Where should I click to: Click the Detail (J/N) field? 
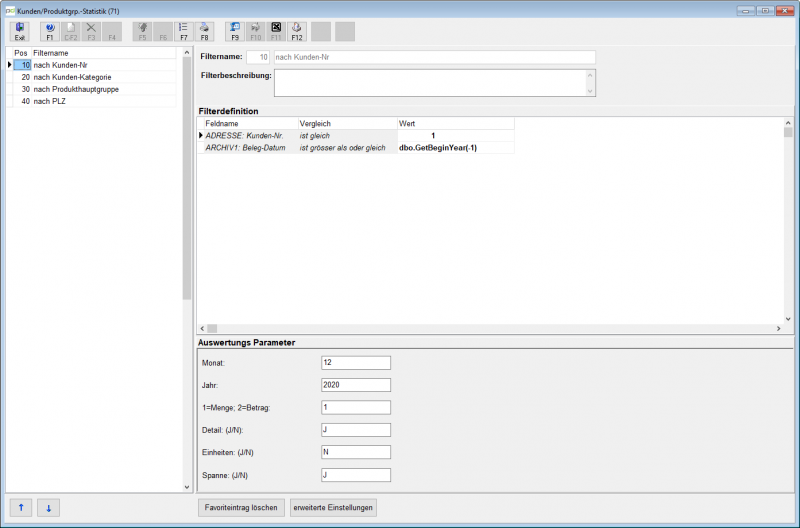point(356,430)
